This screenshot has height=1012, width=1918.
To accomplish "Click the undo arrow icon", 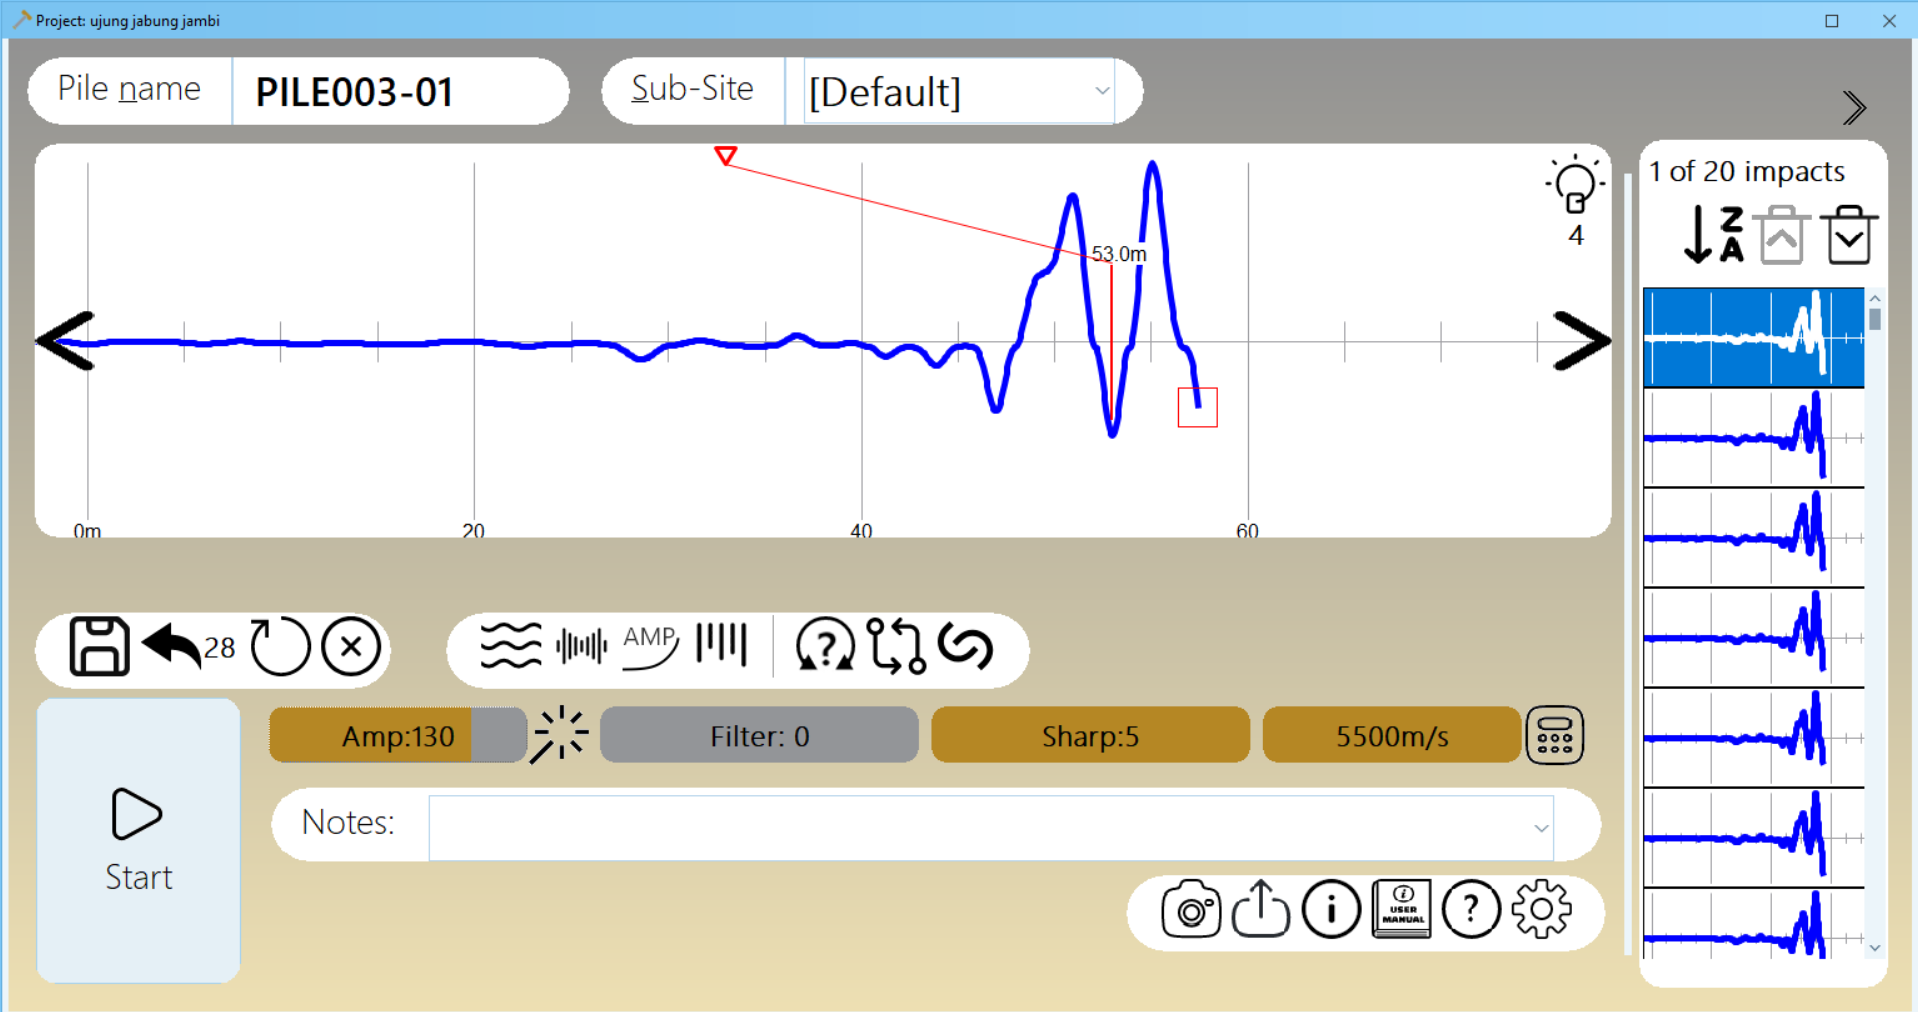I will (x=173, y=646).
